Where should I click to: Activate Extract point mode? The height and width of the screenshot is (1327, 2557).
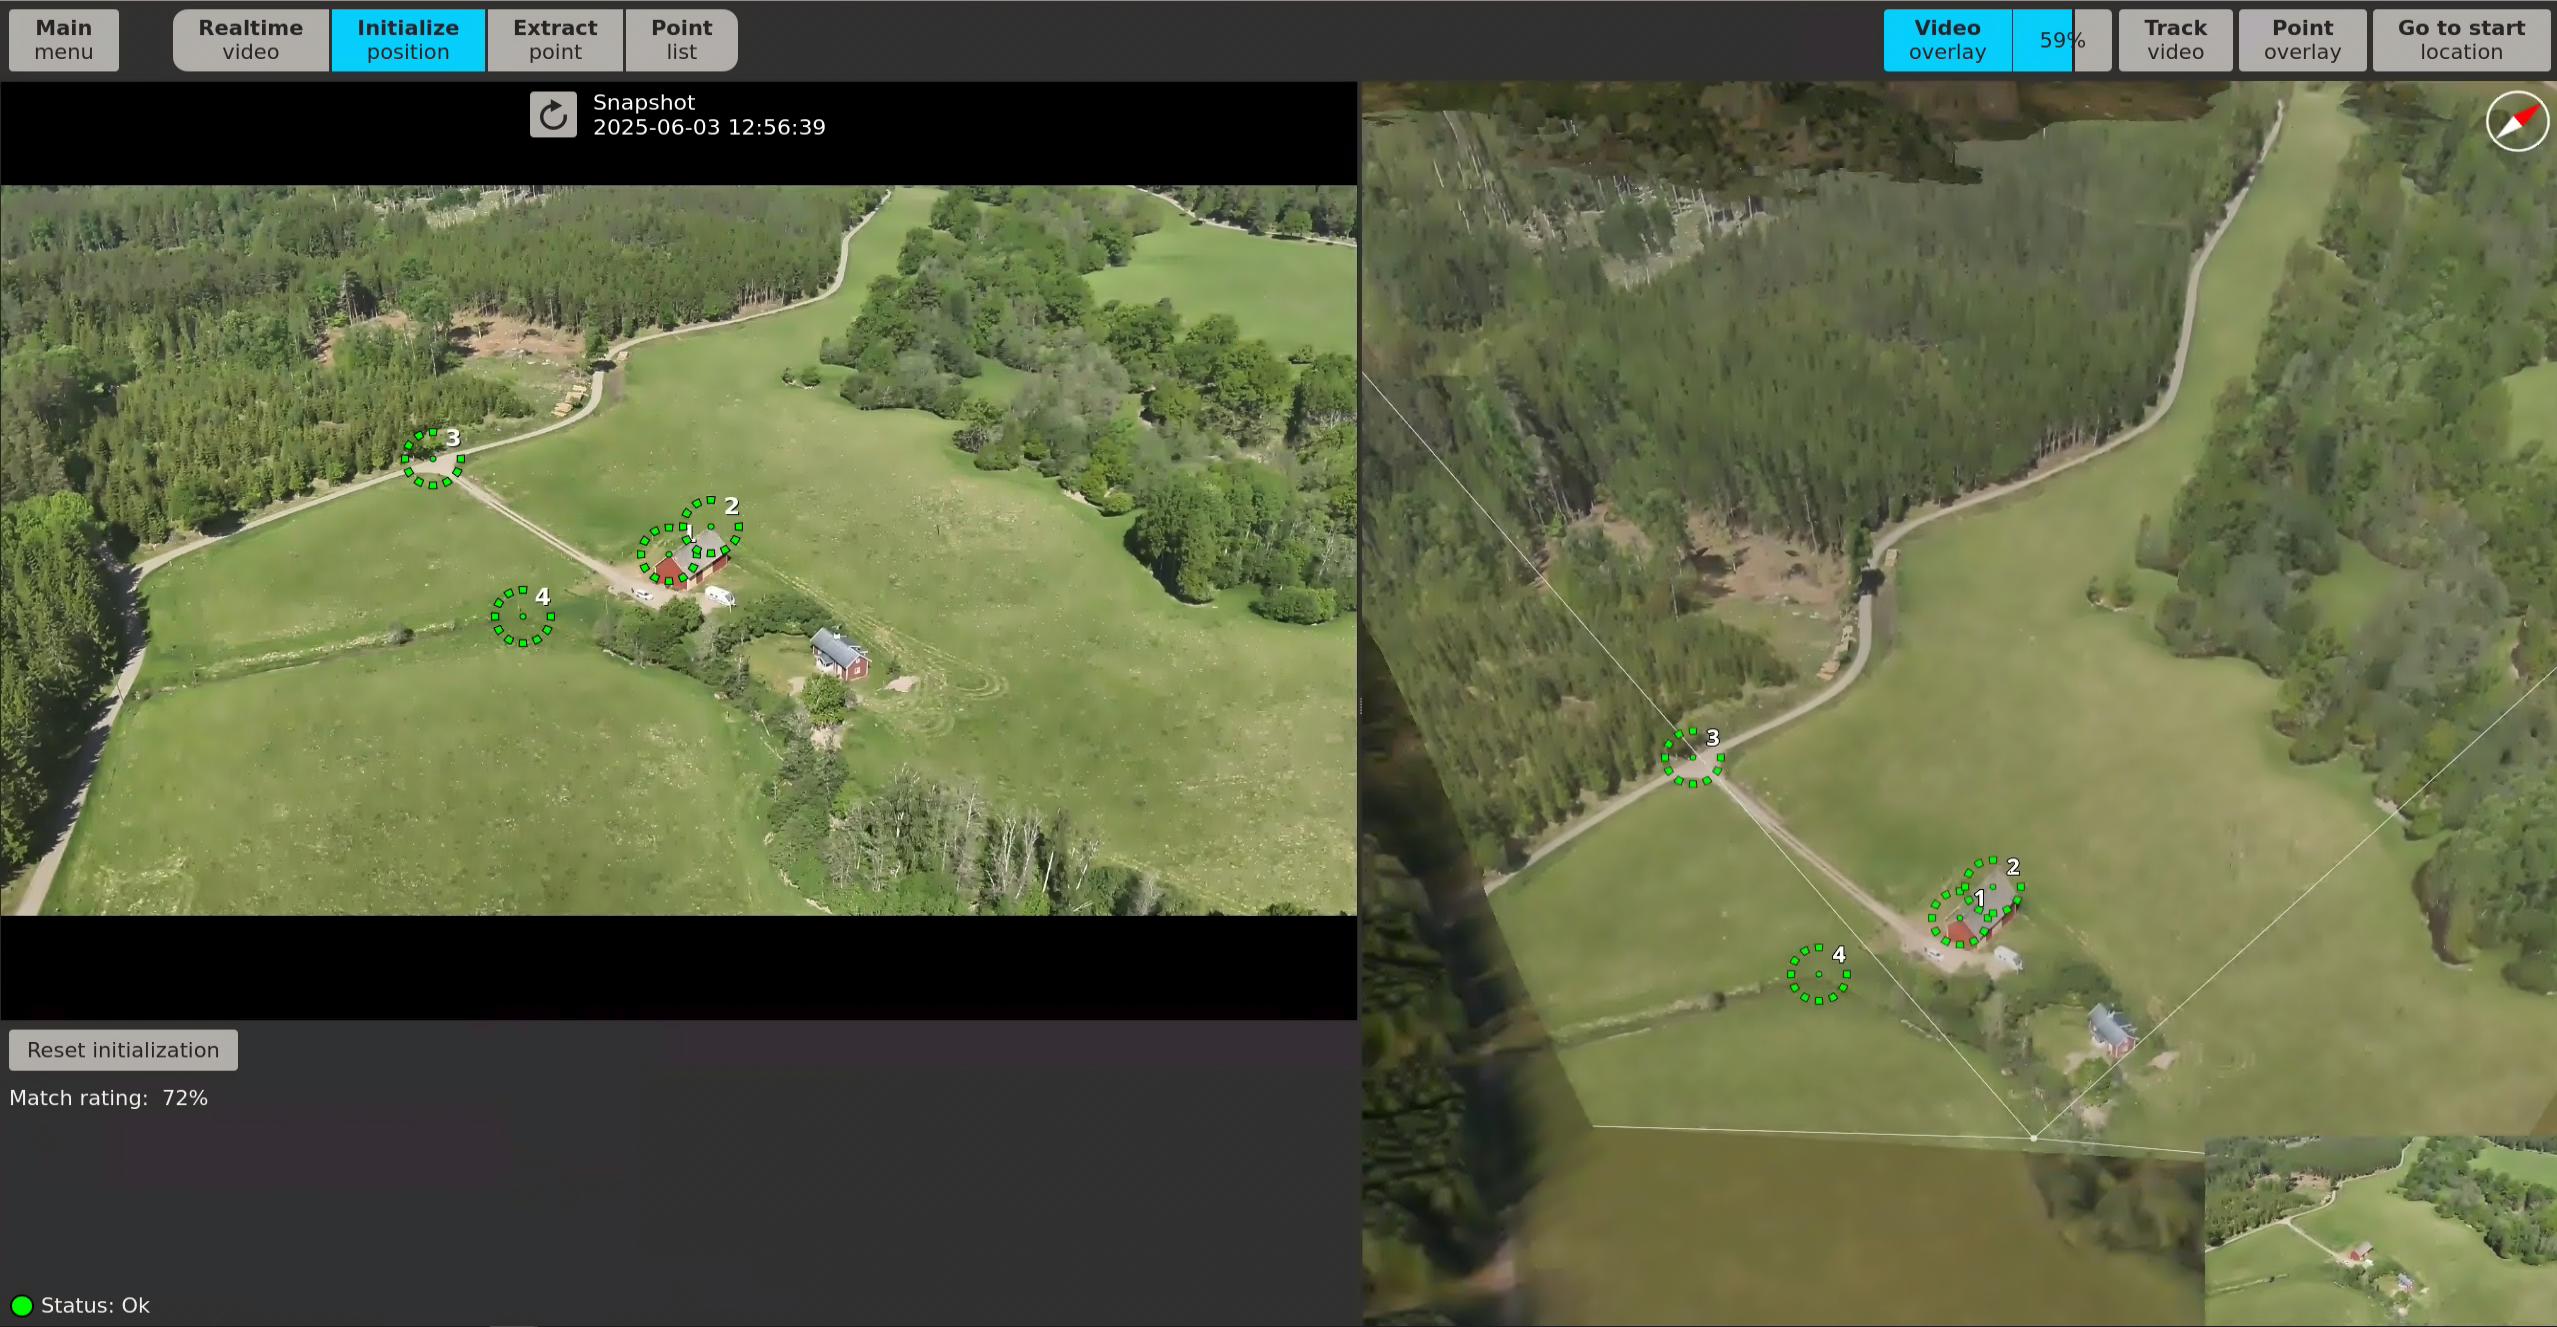[x=554, y=39]
